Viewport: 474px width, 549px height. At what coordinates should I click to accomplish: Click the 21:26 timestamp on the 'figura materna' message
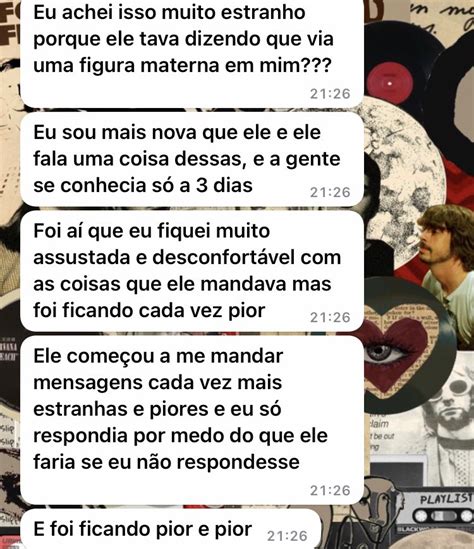(330, 94)
